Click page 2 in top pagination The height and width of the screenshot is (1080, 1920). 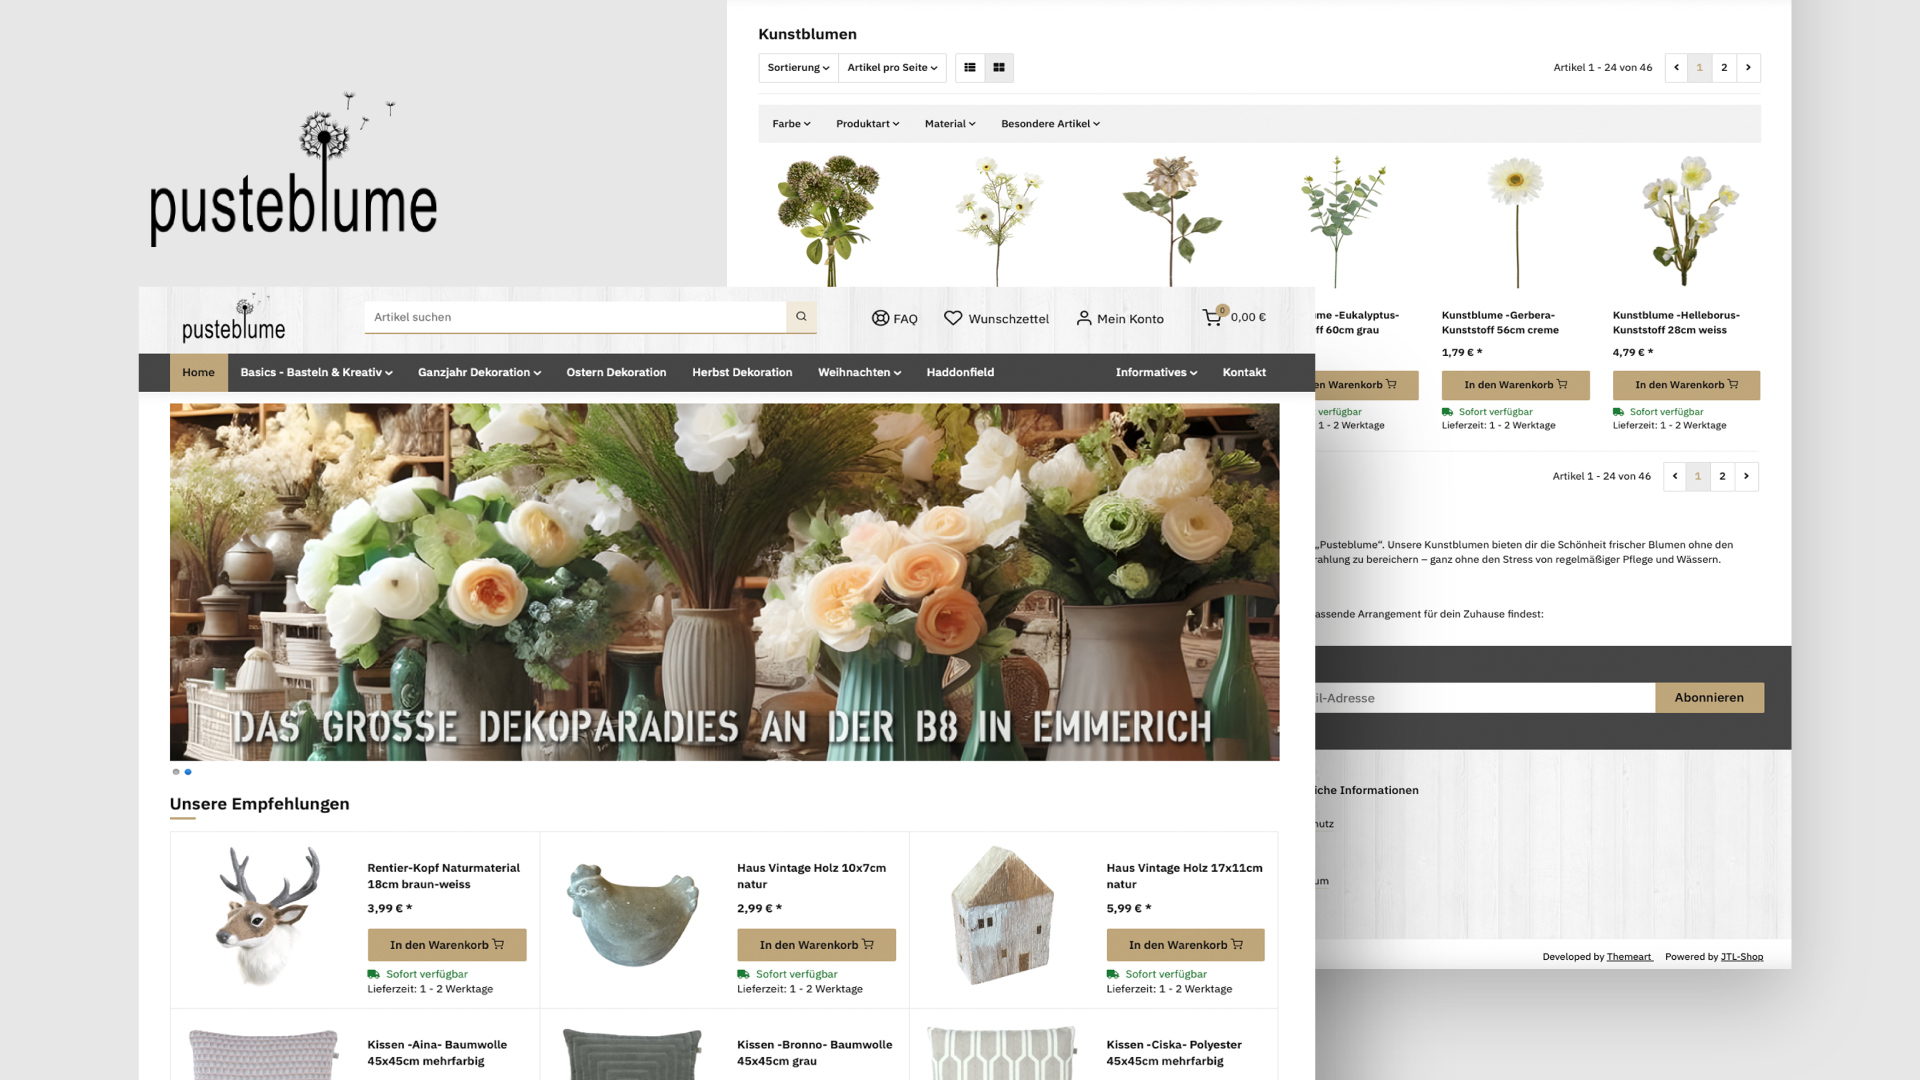click(x=1724, y=68)
